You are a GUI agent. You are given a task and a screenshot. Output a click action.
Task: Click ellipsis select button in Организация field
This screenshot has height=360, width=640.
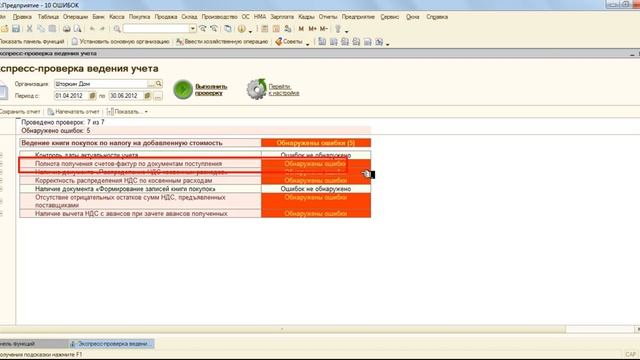click(151, 84)
